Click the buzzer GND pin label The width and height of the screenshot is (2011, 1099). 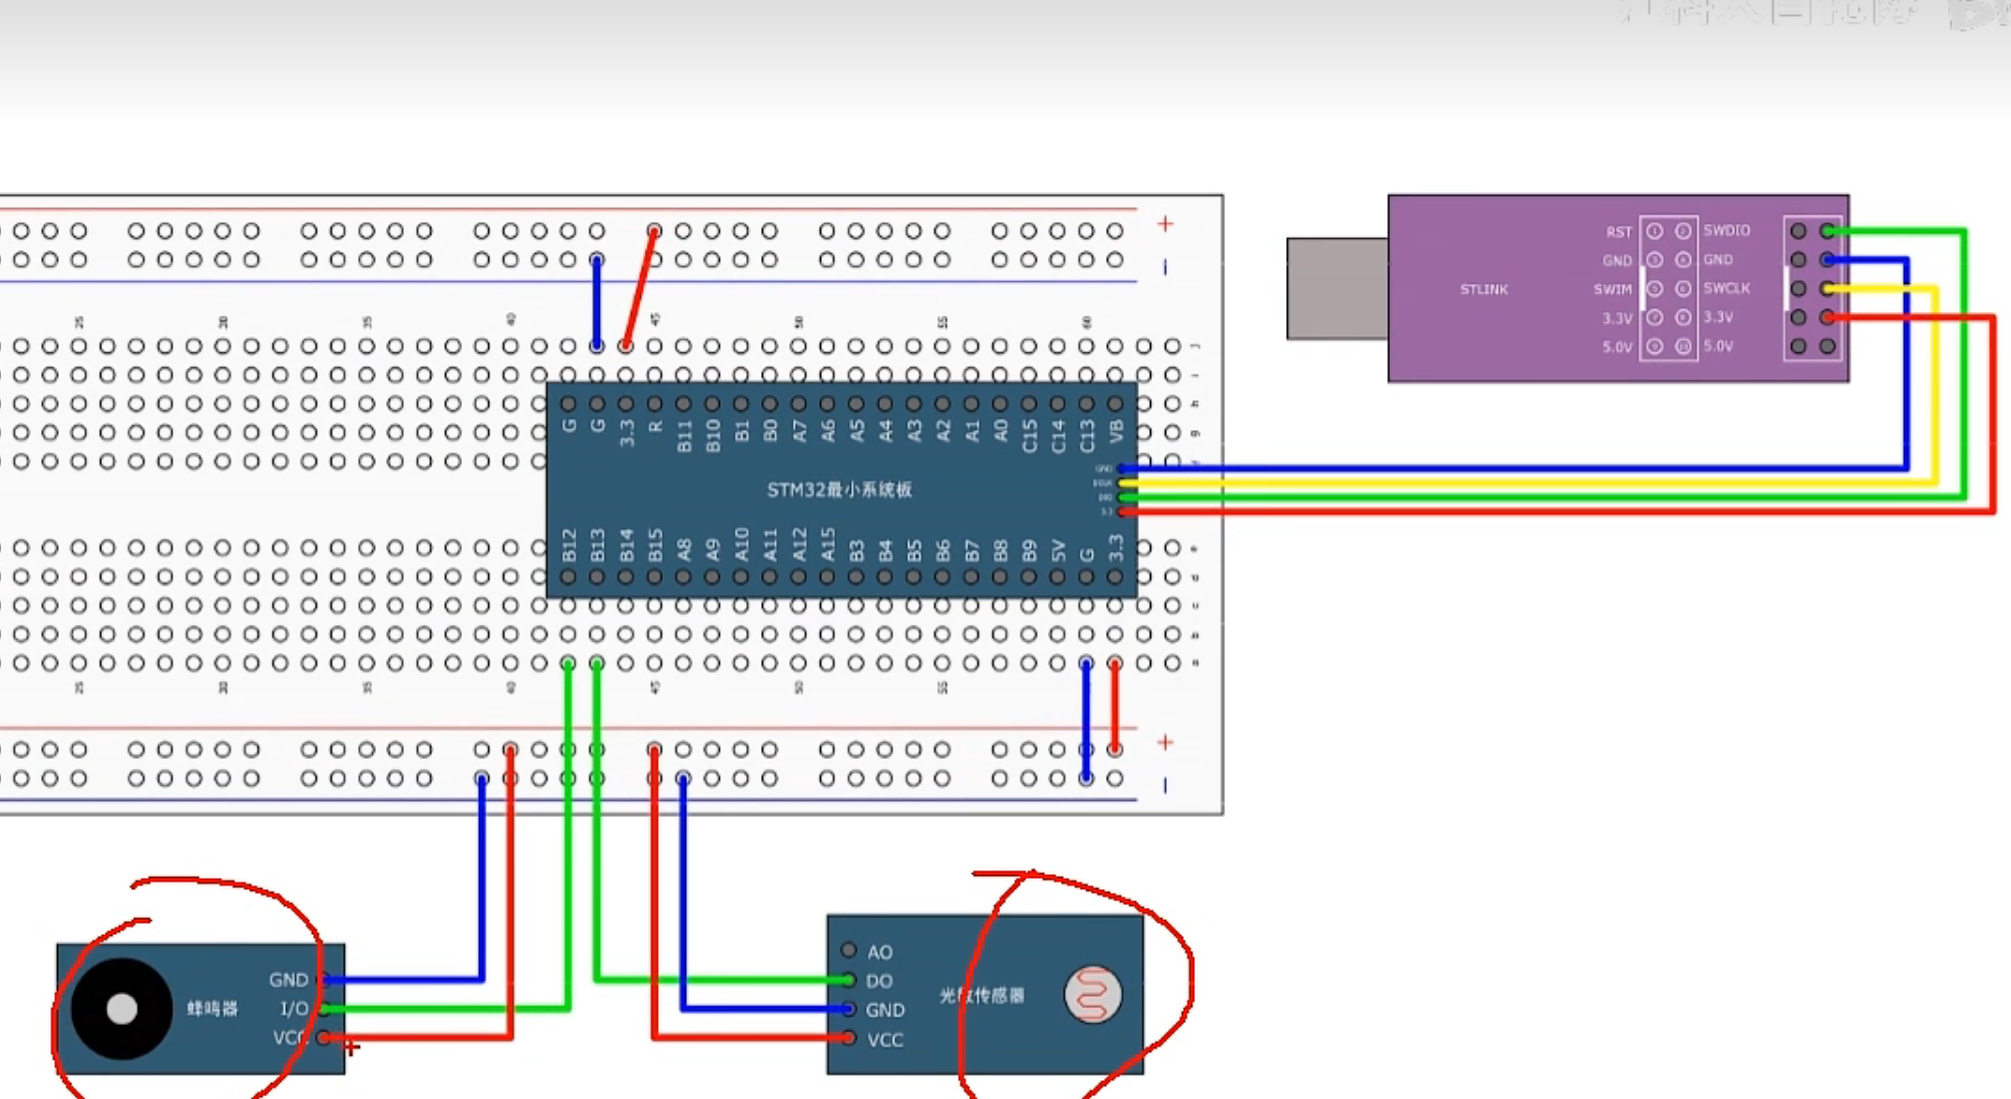(288, 979)
